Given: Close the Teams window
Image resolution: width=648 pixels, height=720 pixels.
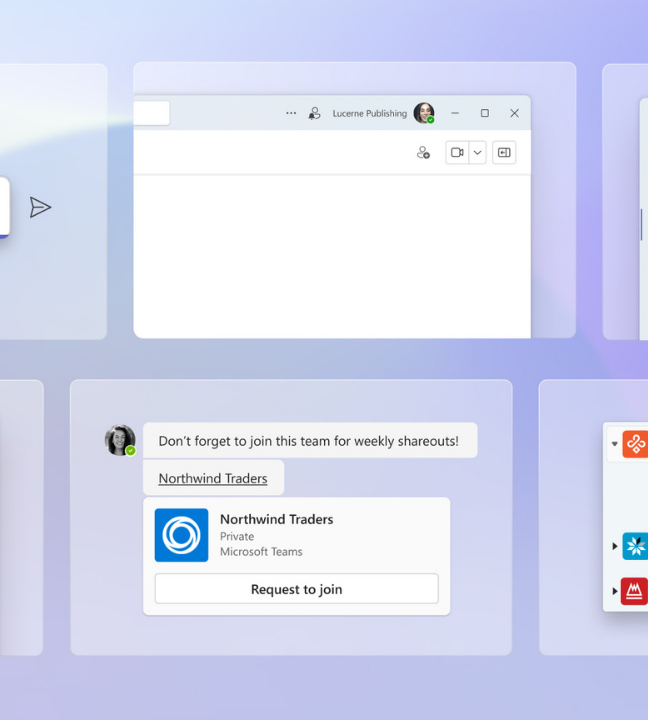Looking at the screenshot, I should coord(514,113).
